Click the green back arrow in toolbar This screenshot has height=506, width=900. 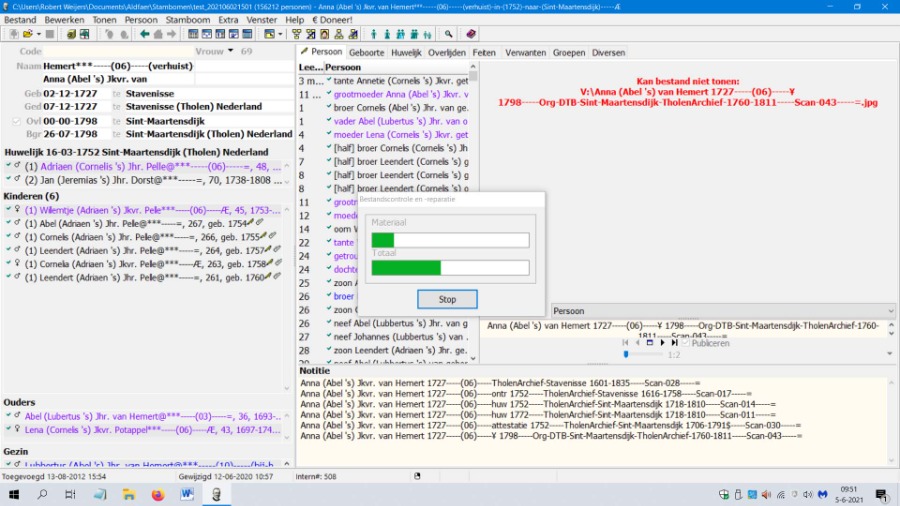[x=144, y=34]
